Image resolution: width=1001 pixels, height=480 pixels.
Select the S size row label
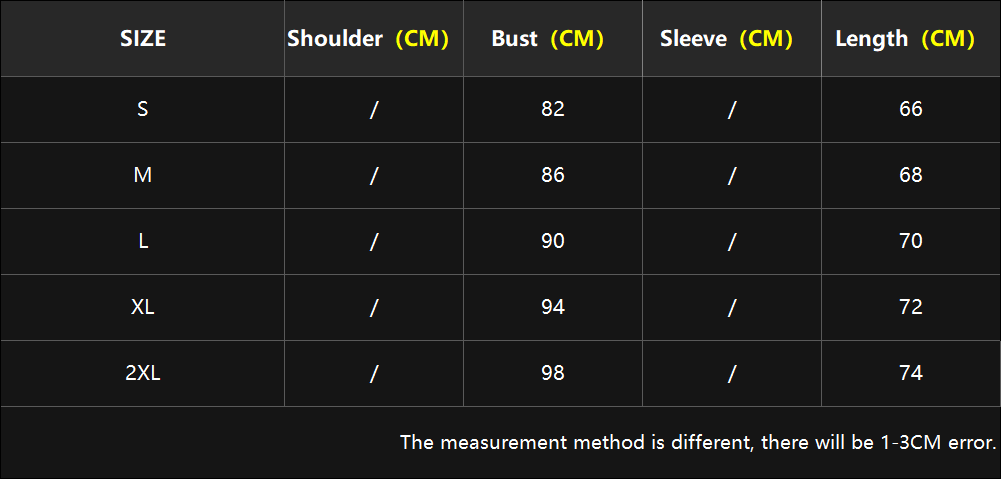[x=143, y=109]
